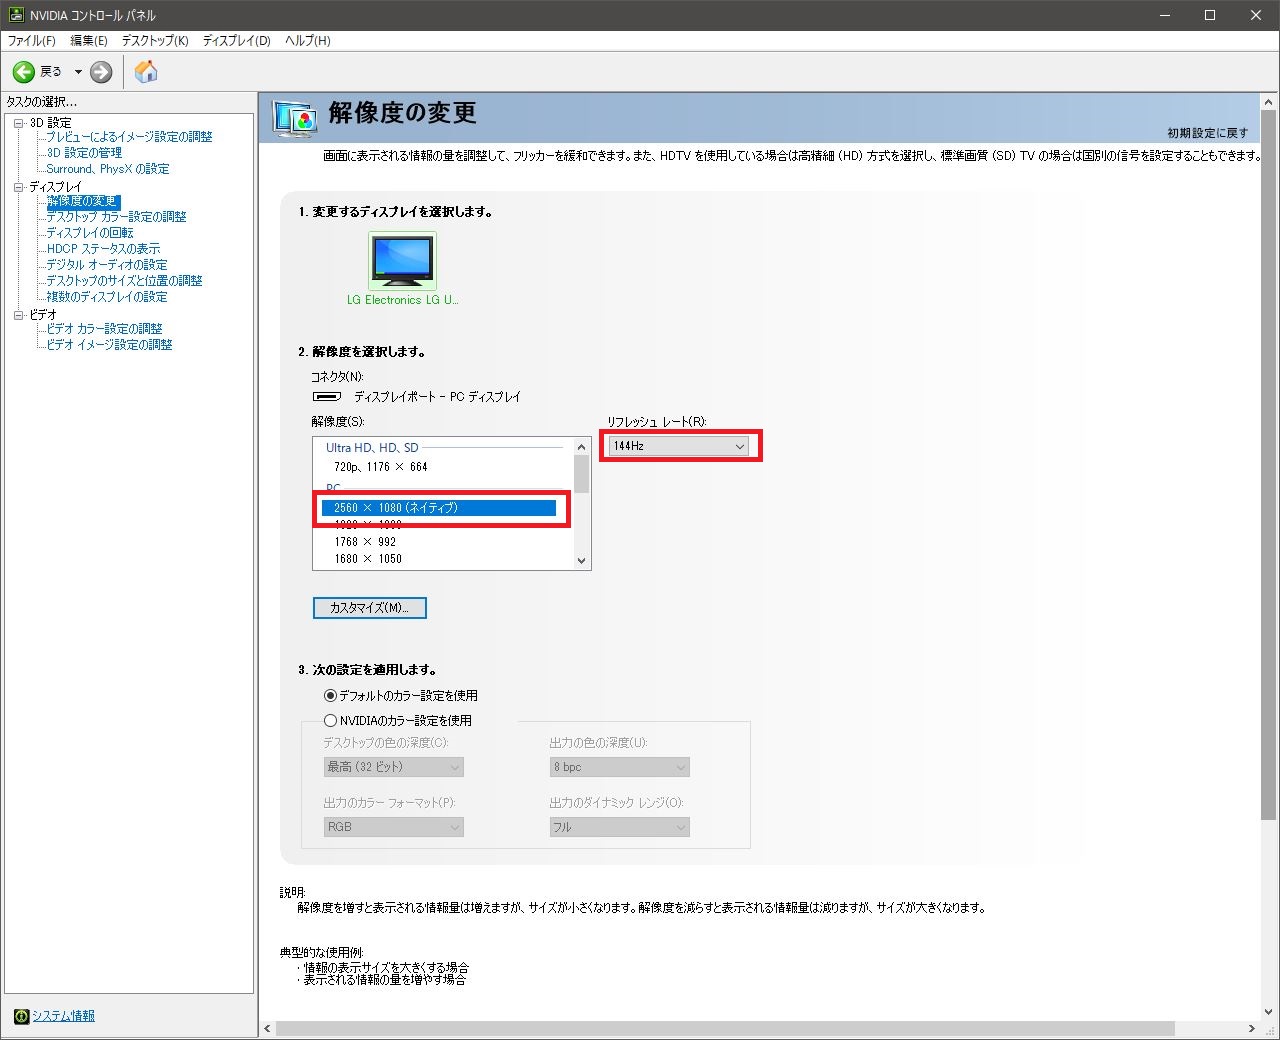Minimize the NVIDIA control panel window
Viewport: 1280px width, 1040px height.
pyautogui.click(x=1164, y=15)
